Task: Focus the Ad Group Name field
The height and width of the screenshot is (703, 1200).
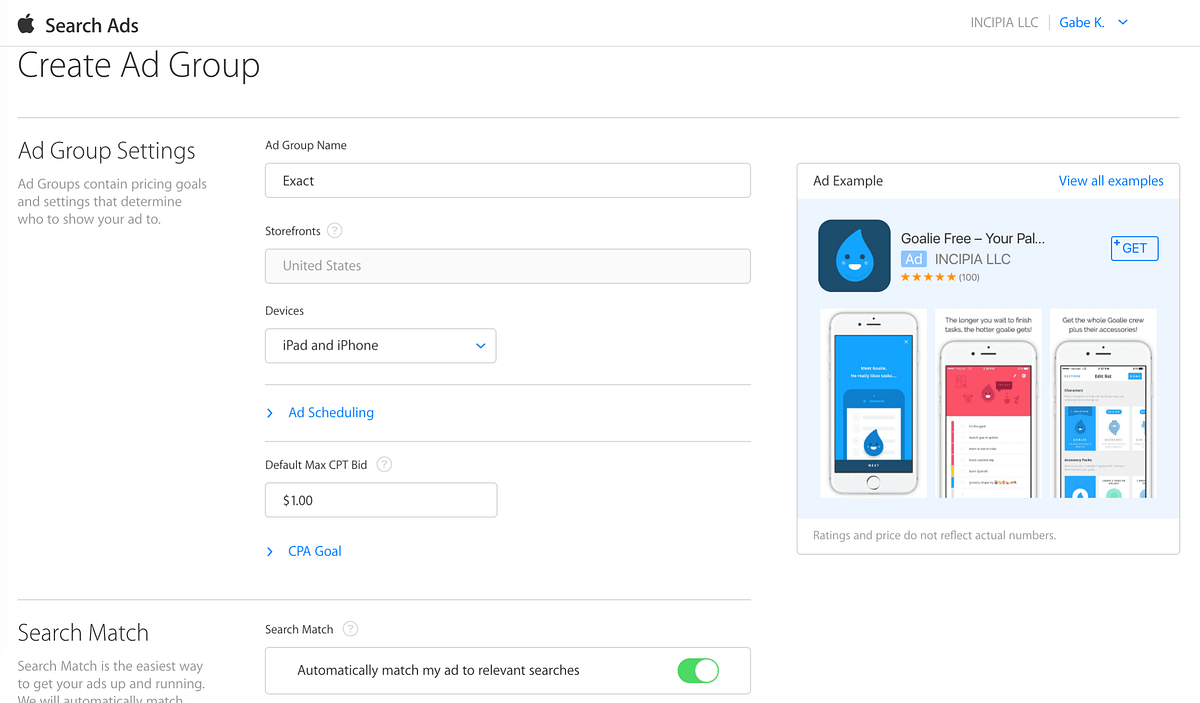Action: 508,181
